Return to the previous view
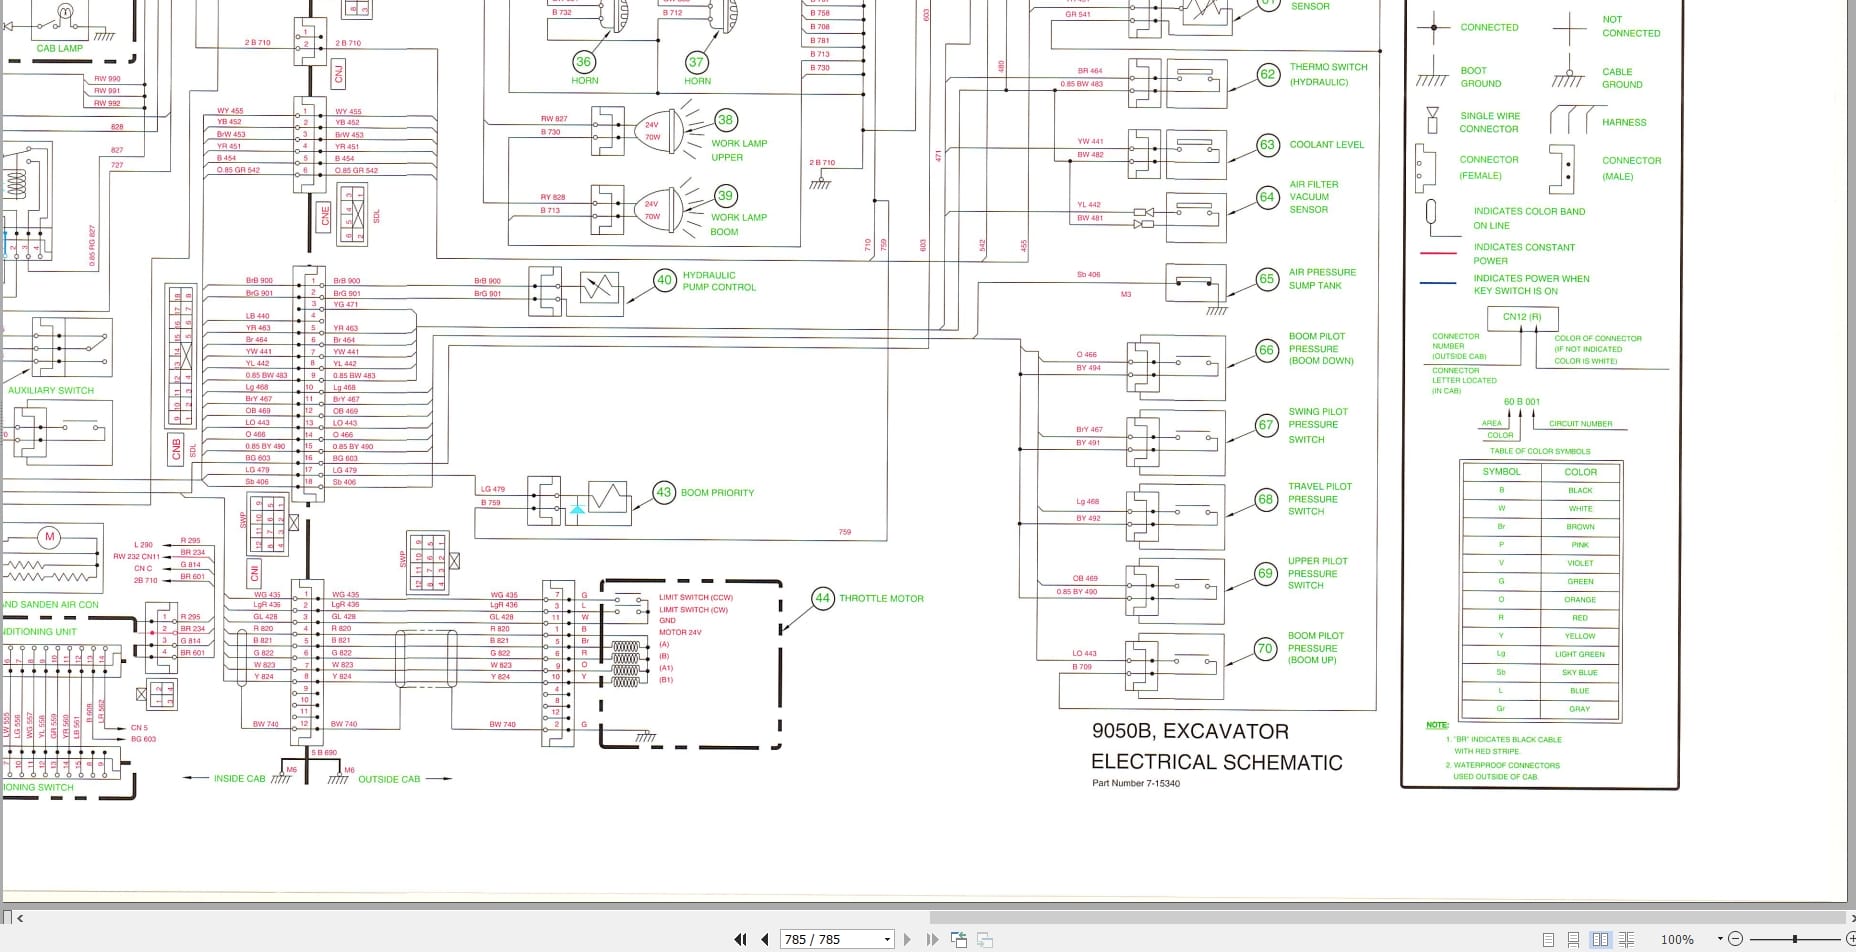1856x952 pixels. (x=958, y=939)
